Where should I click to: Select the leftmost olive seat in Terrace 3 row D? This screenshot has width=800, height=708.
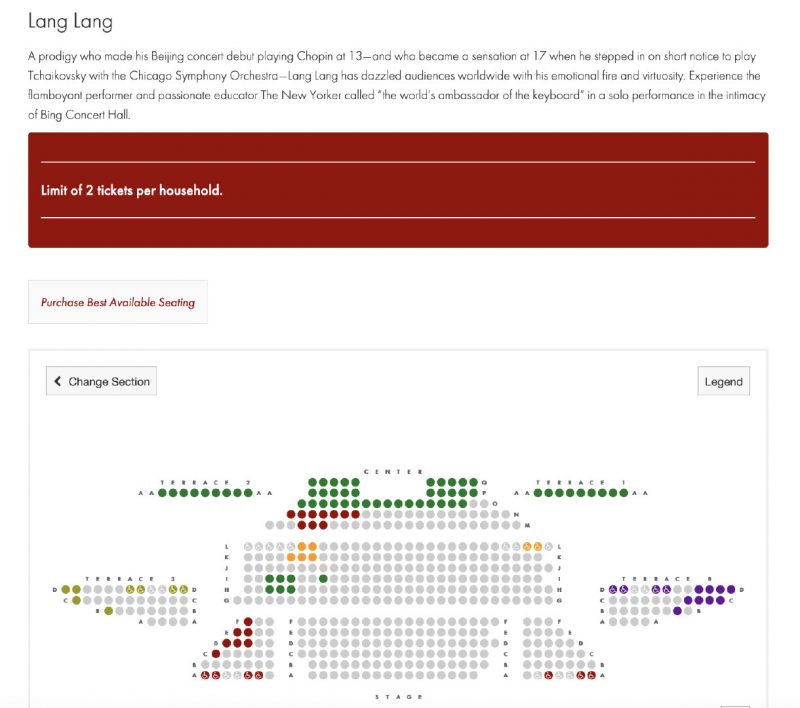(x=66, y=589)
